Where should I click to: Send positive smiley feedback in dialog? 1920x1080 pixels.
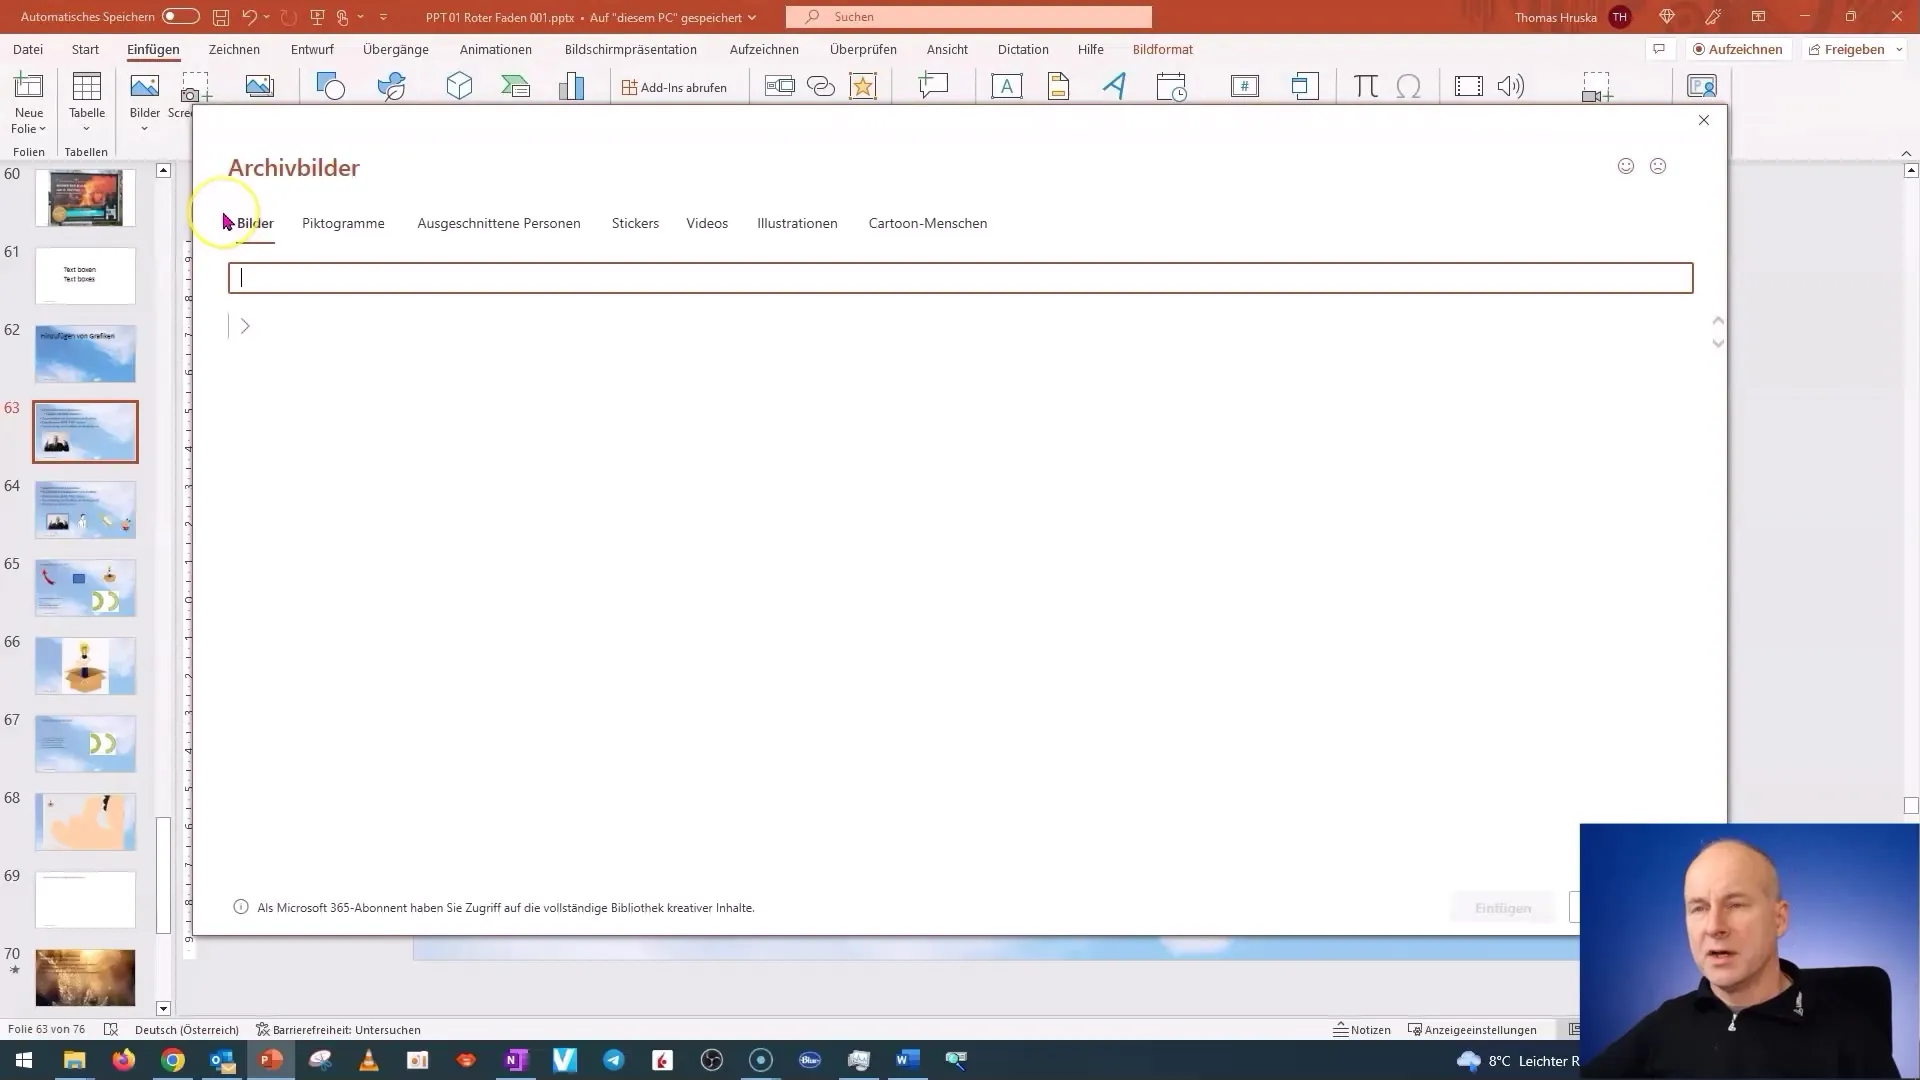click(x=1626, y=166)
